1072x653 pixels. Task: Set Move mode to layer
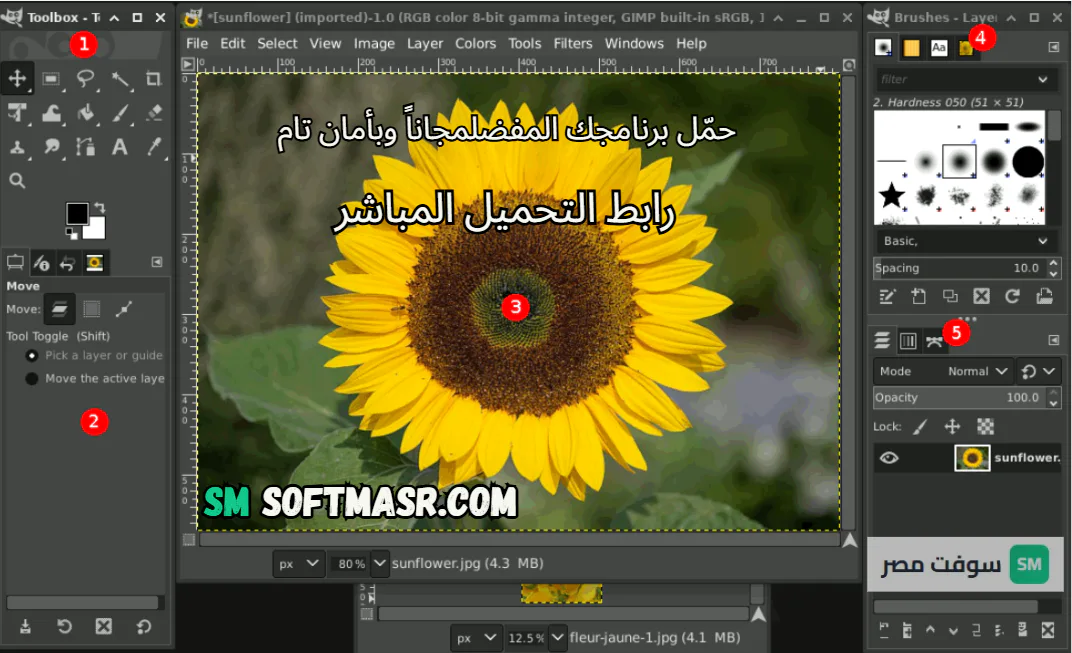pos(59,309)
